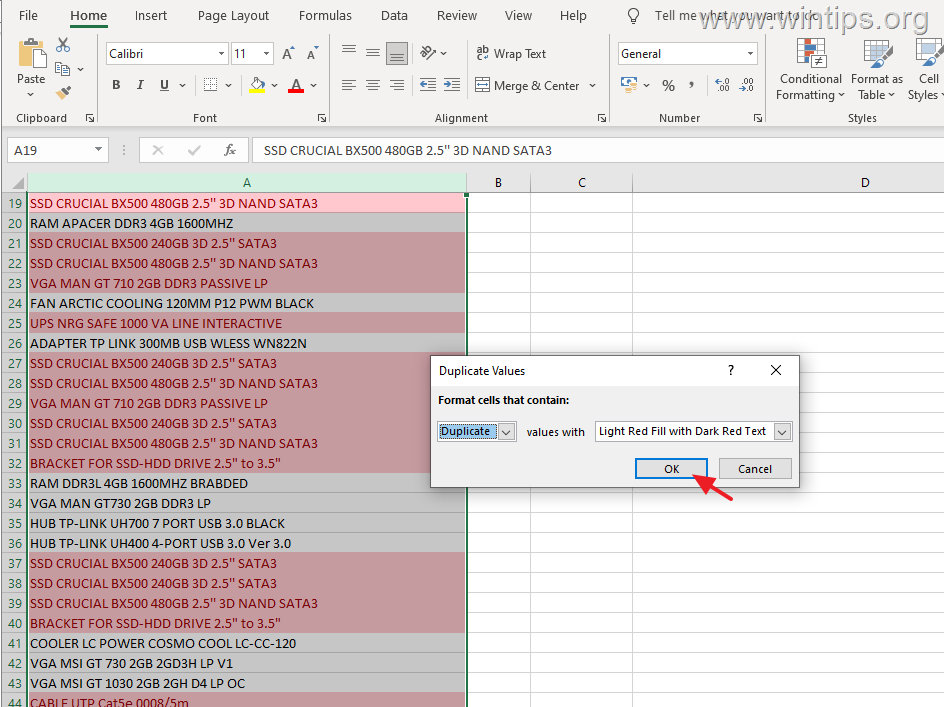Open the Calibri font name dropdown
Viewport: 944px width, 707px height.
coord(221,54)
